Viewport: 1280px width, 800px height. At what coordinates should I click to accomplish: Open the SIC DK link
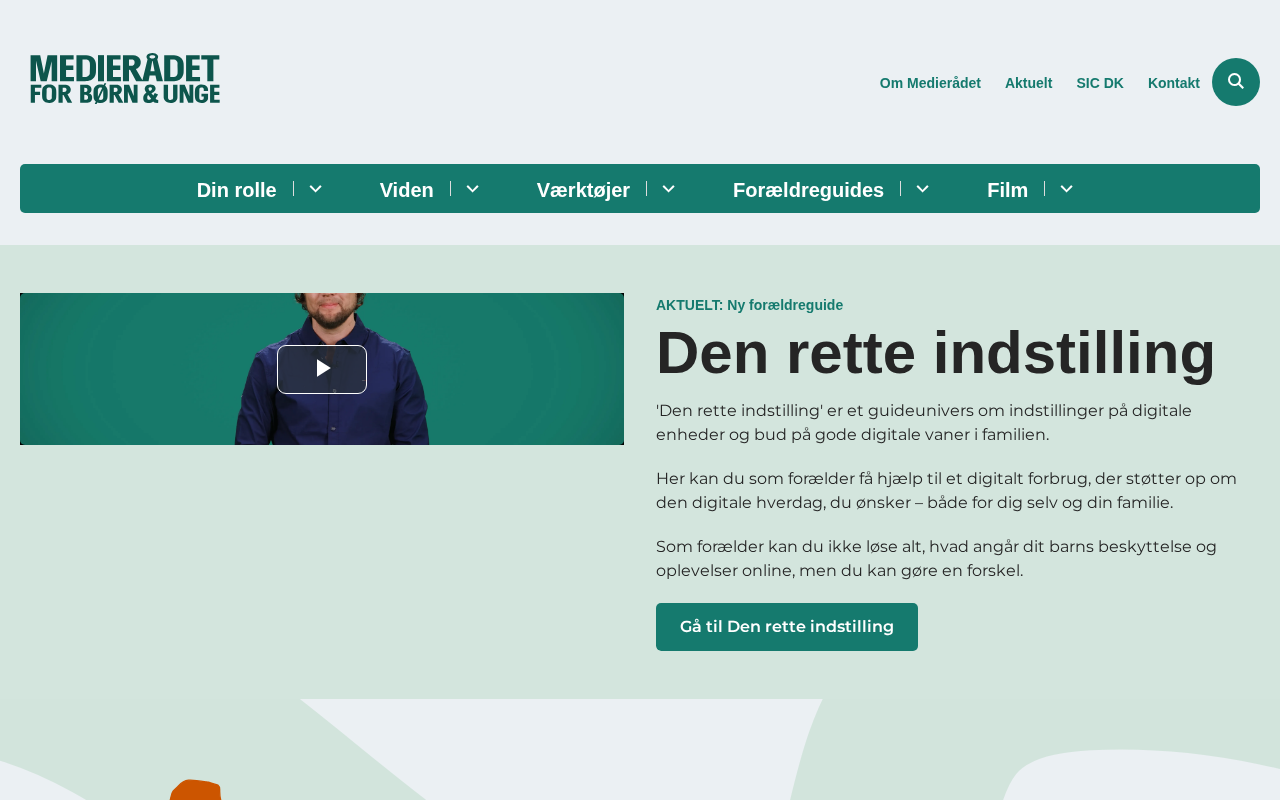click(1100, 83)
